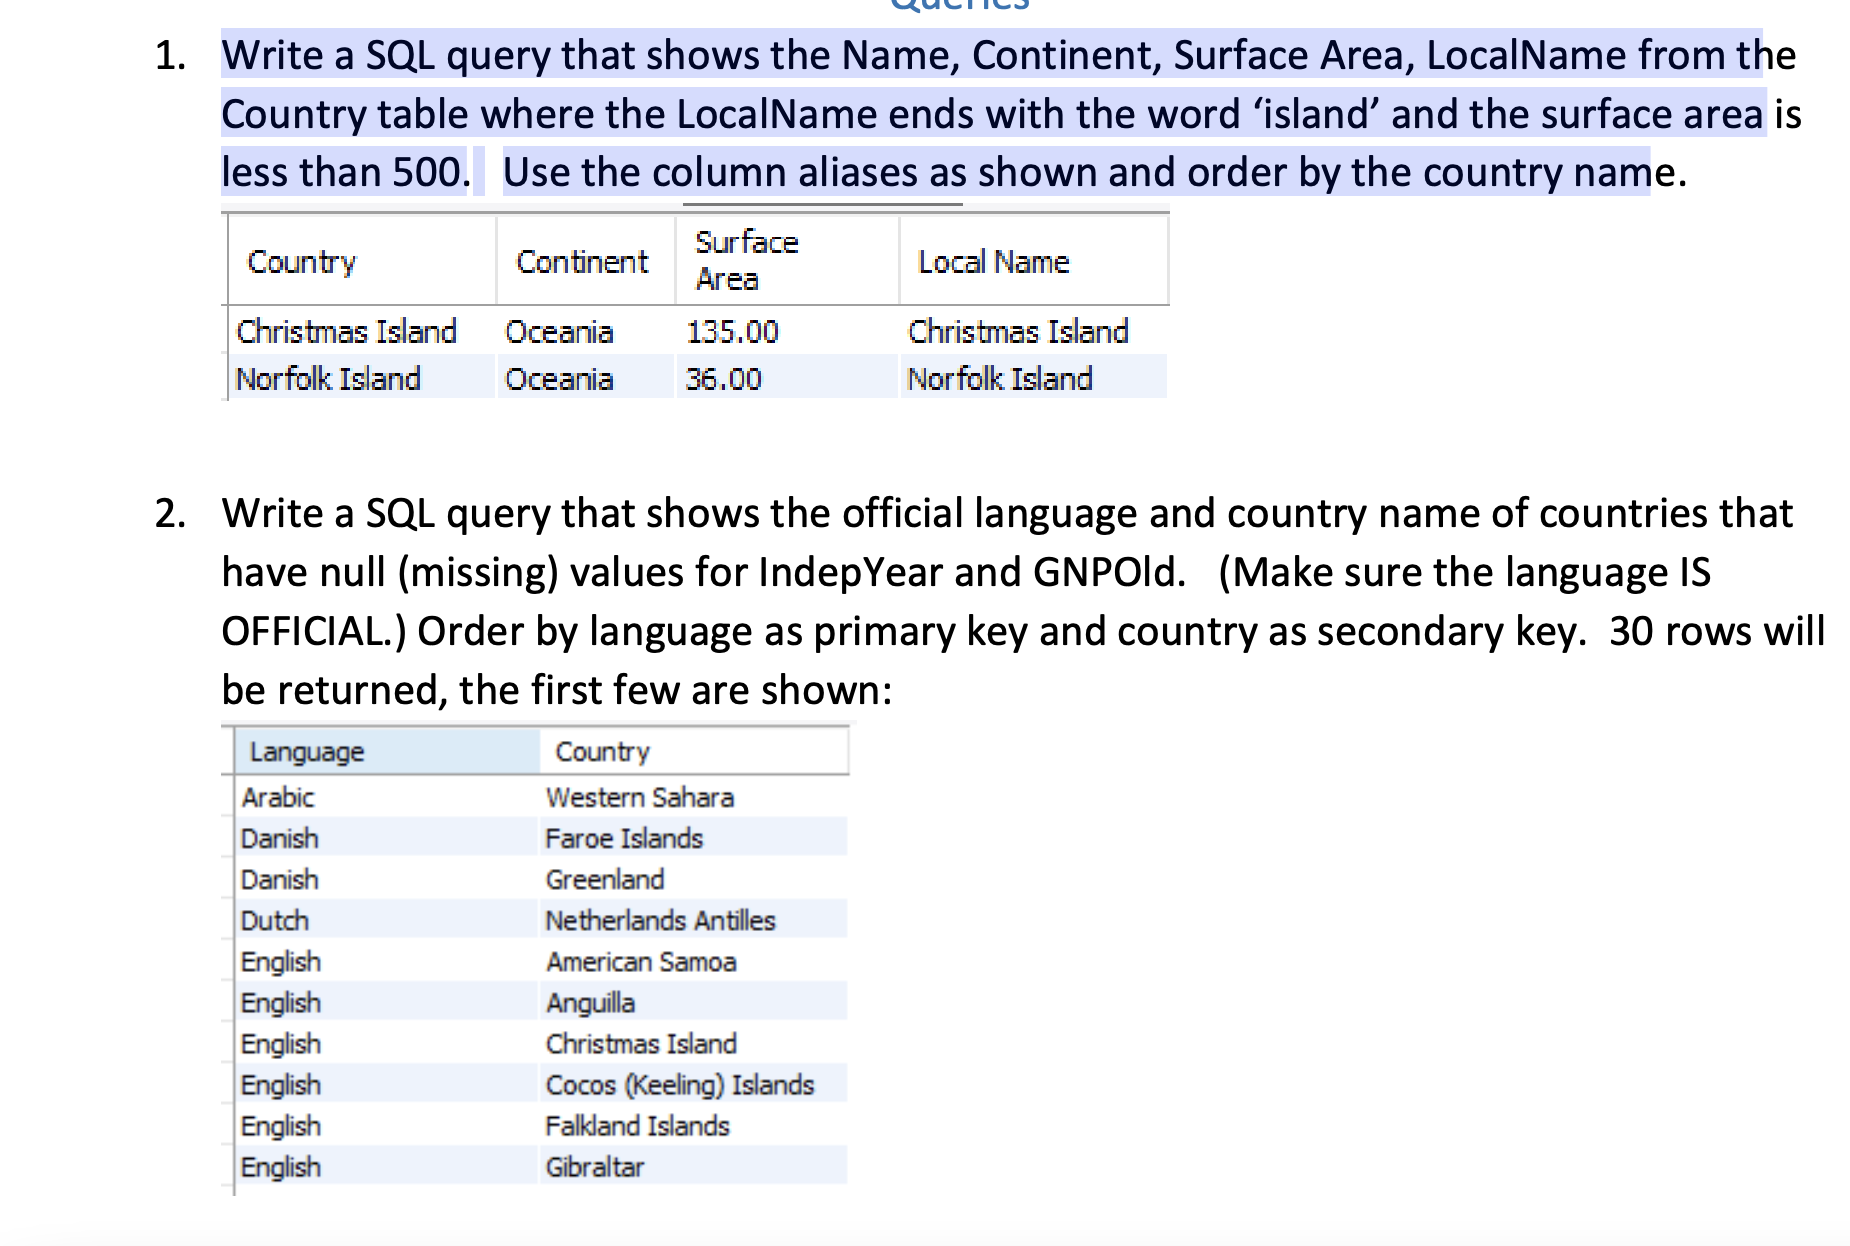The height and width of the screenshot is (1246, 1850).
Task: Click the Local Name column header
Action: pyautogui.click(x=991, y=262)
